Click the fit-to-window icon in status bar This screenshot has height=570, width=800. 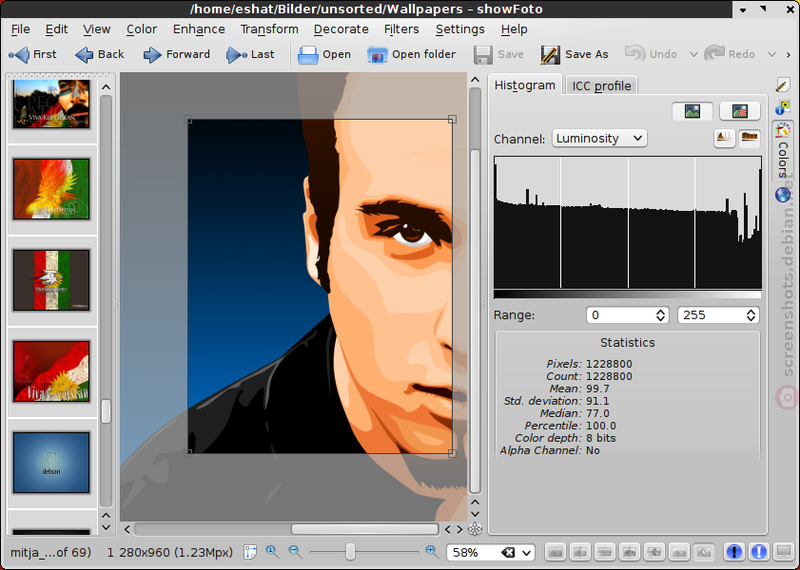250,552
